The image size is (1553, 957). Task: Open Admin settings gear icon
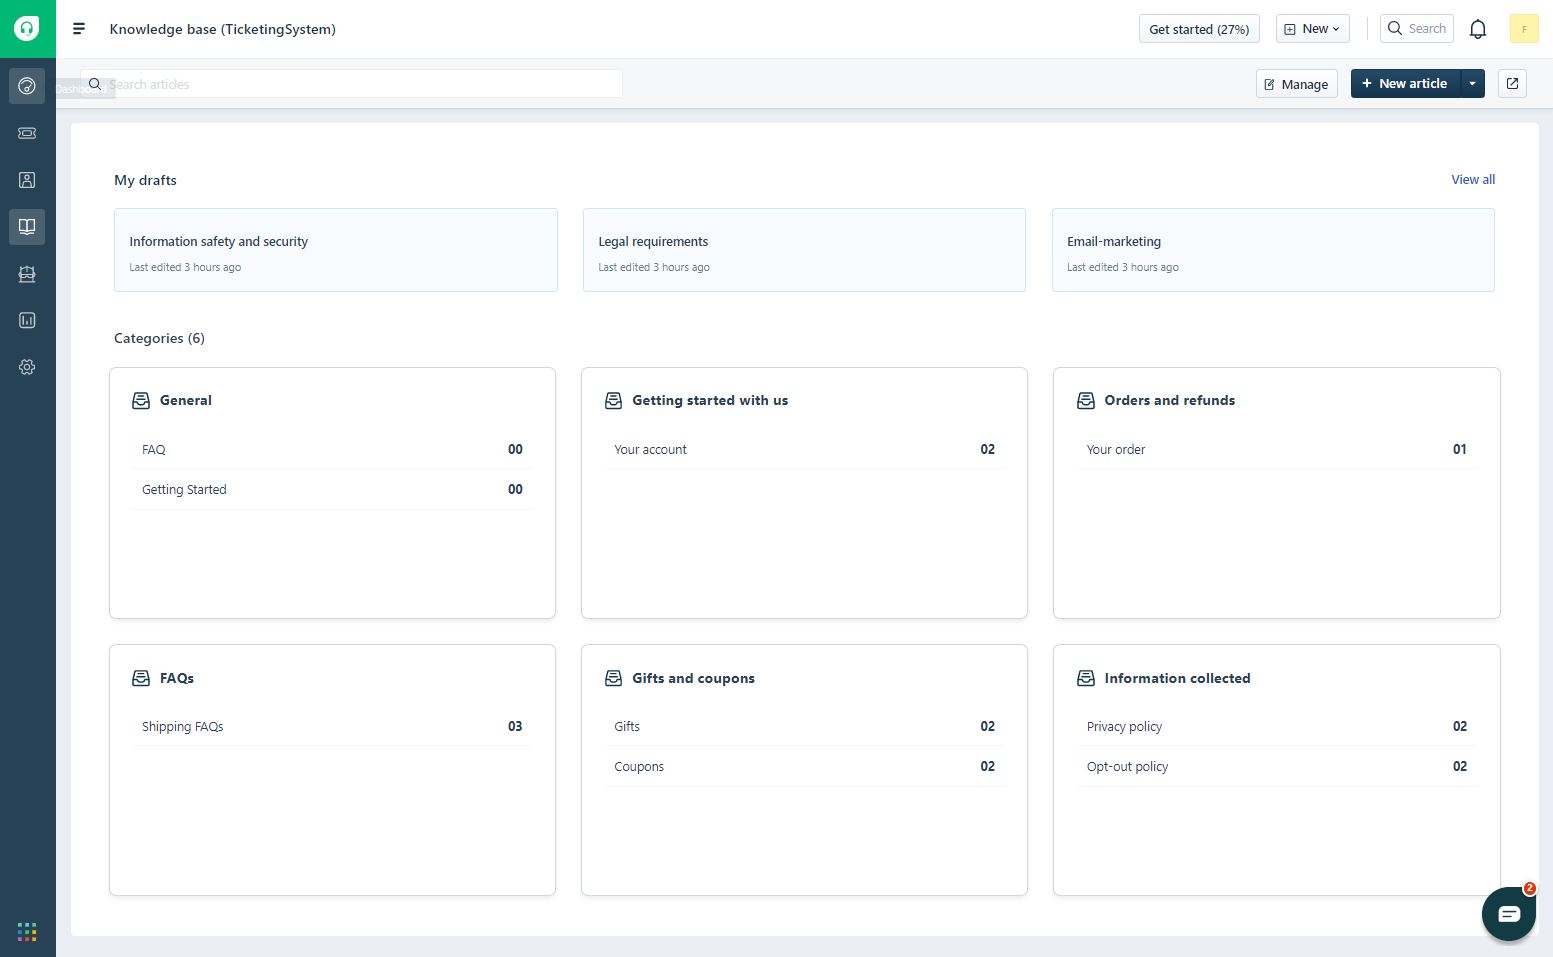pos(27,367)
